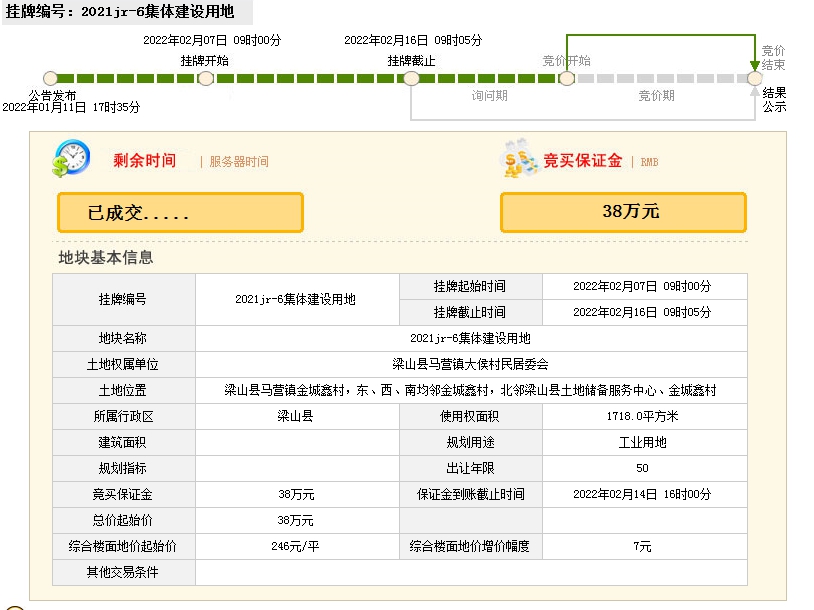The height and width of the screenshot is (610, 814).
Task: Click the 挂牌截止 timeline node
Action: (411, 78)
